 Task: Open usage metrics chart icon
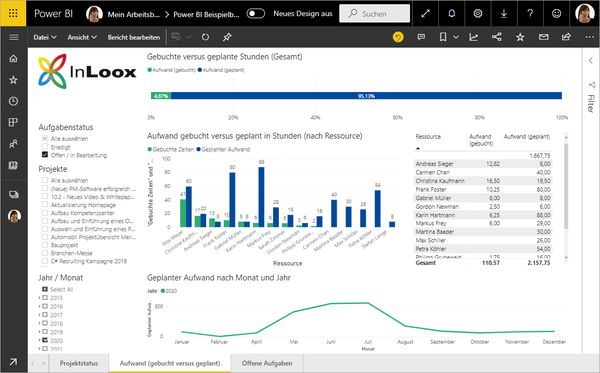click(x=474, y=37)
